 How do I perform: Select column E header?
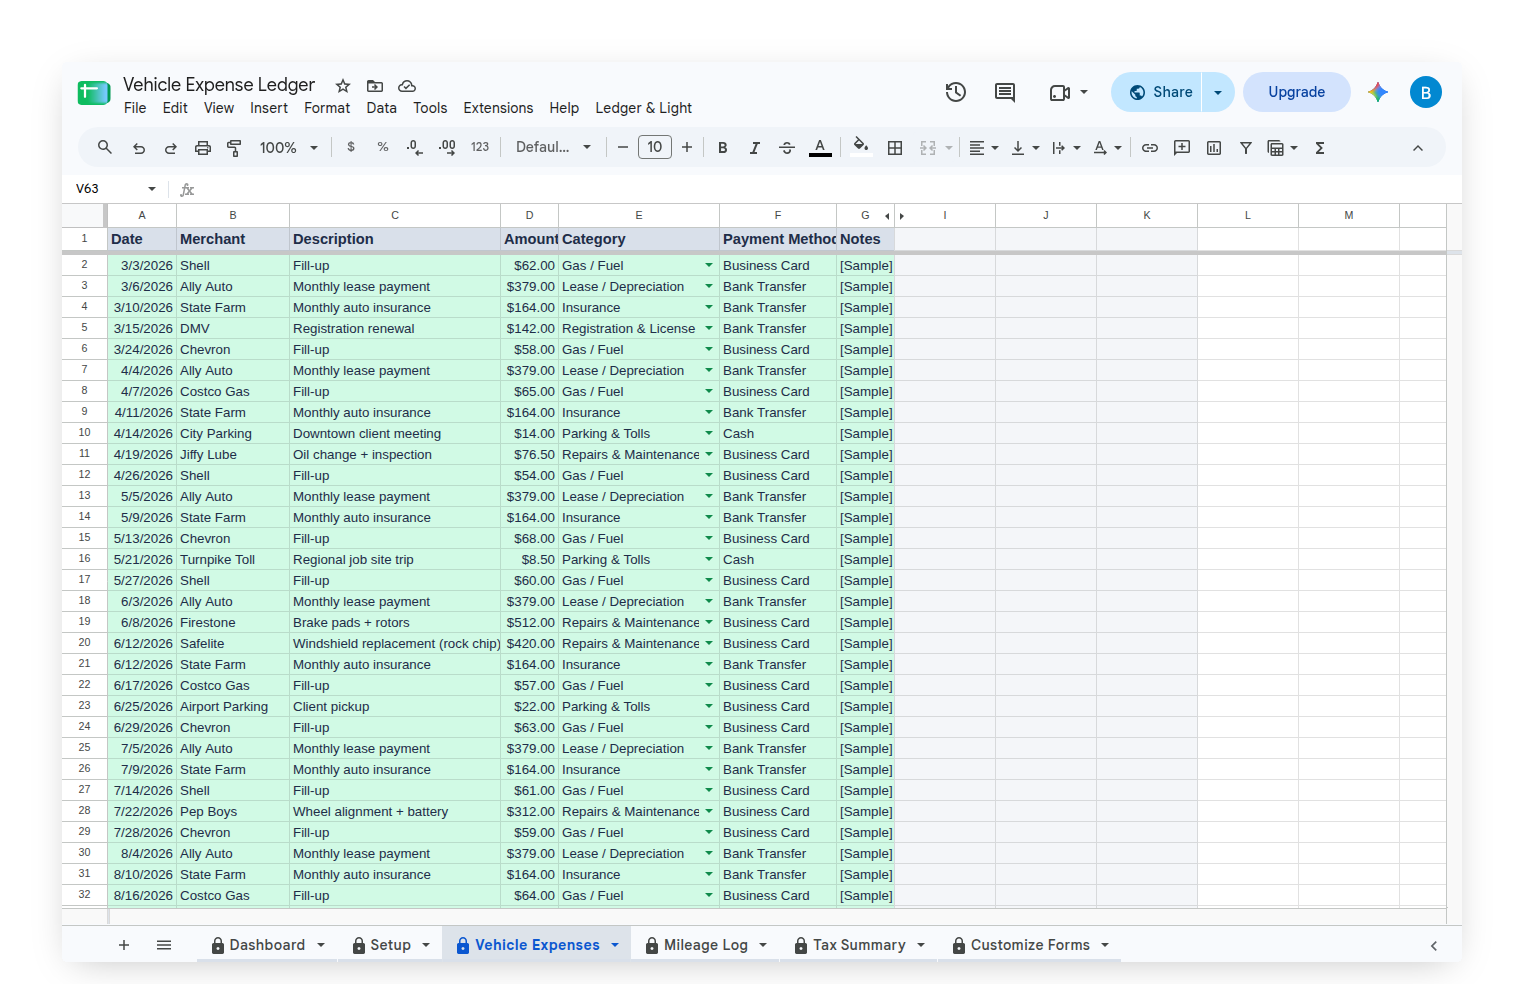click(639, 215)
